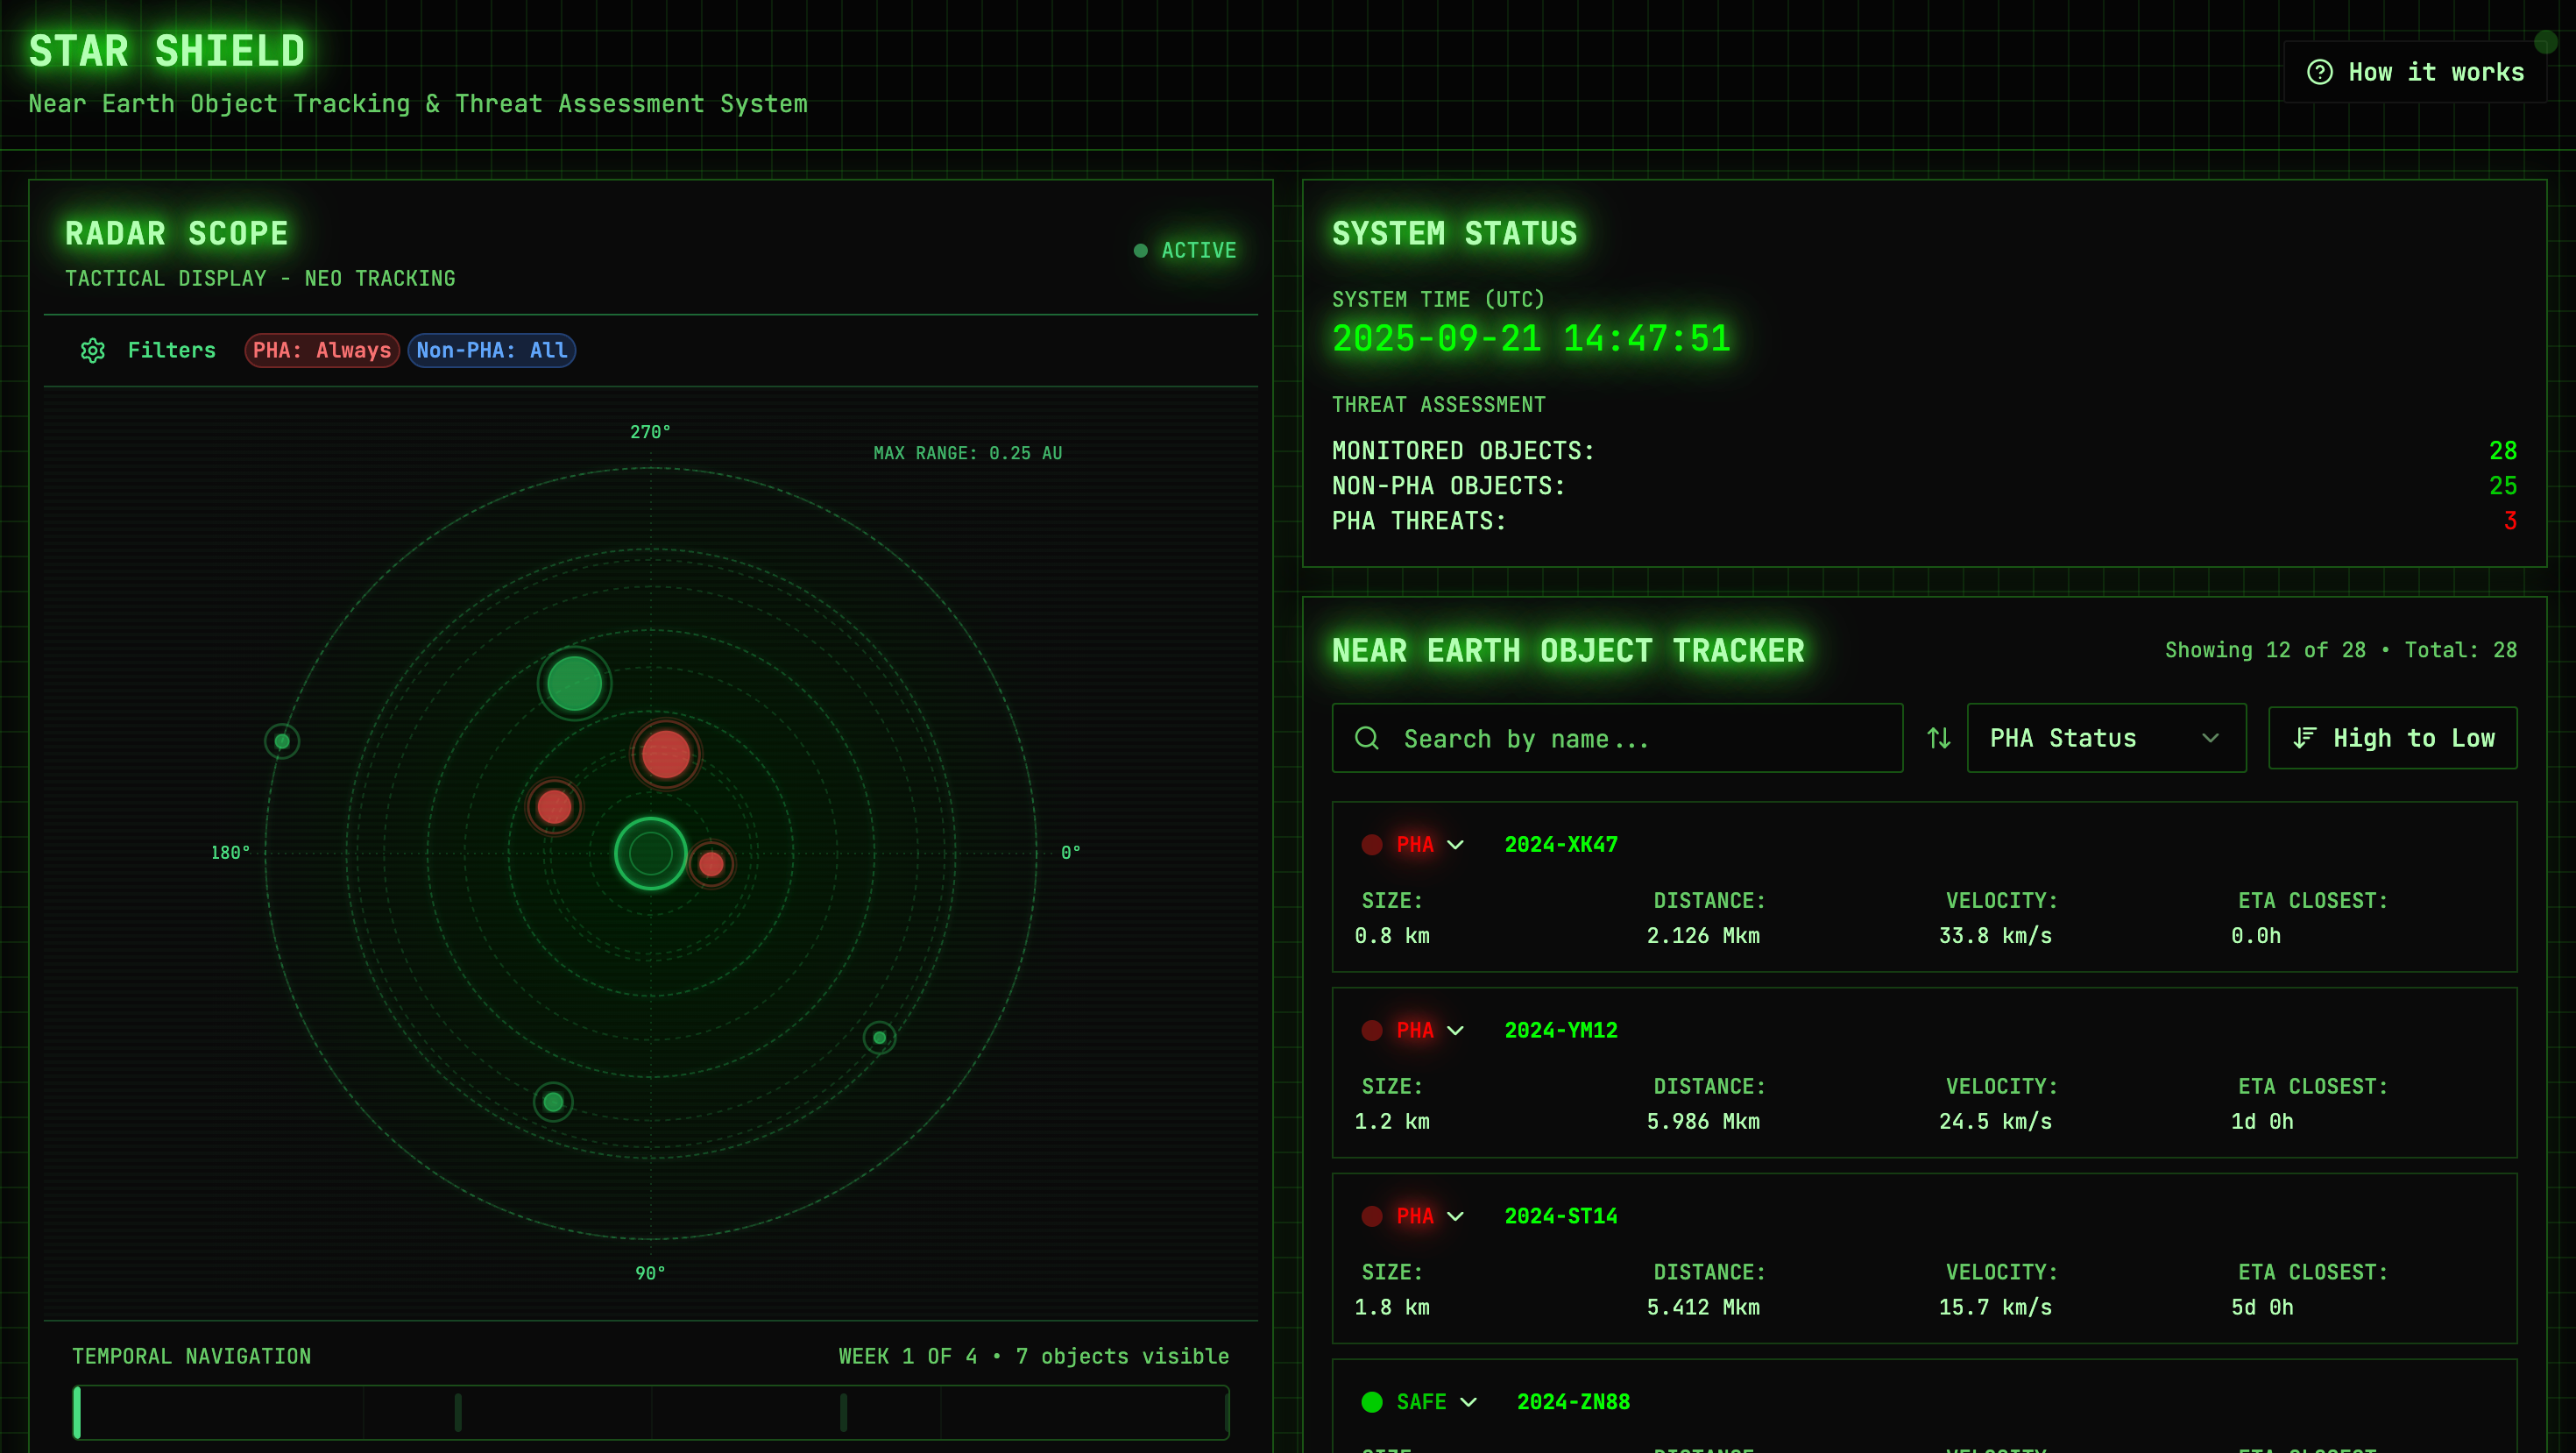Expand the 2024-XK47 PHA chevron

pos(1455,845)
